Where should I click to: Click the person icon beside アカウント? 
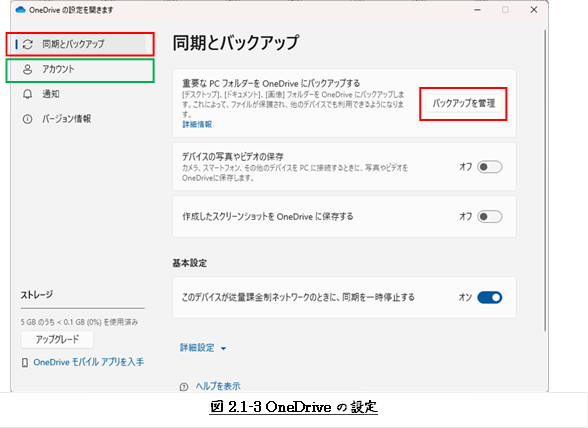[27, 69]
